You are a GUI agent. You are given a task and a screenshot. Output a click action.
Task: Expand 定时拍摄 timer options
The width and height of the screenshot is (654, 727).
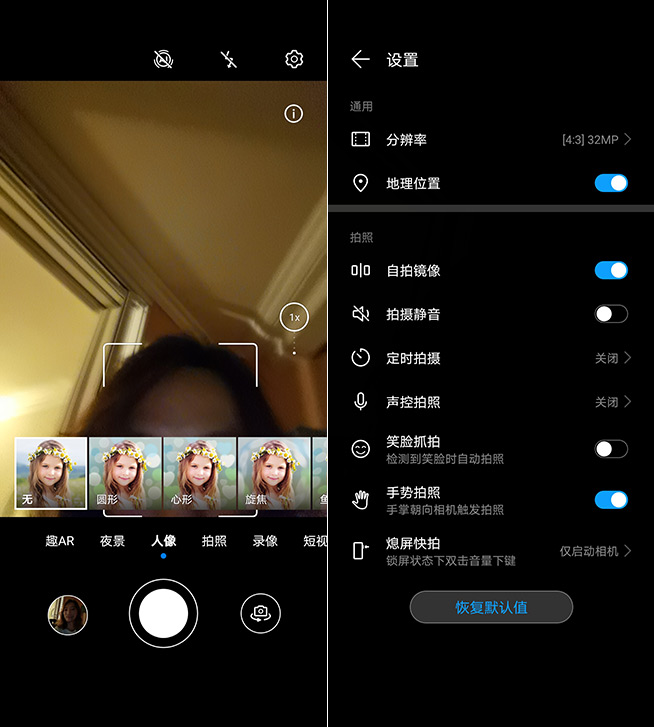tap(490, 358)
